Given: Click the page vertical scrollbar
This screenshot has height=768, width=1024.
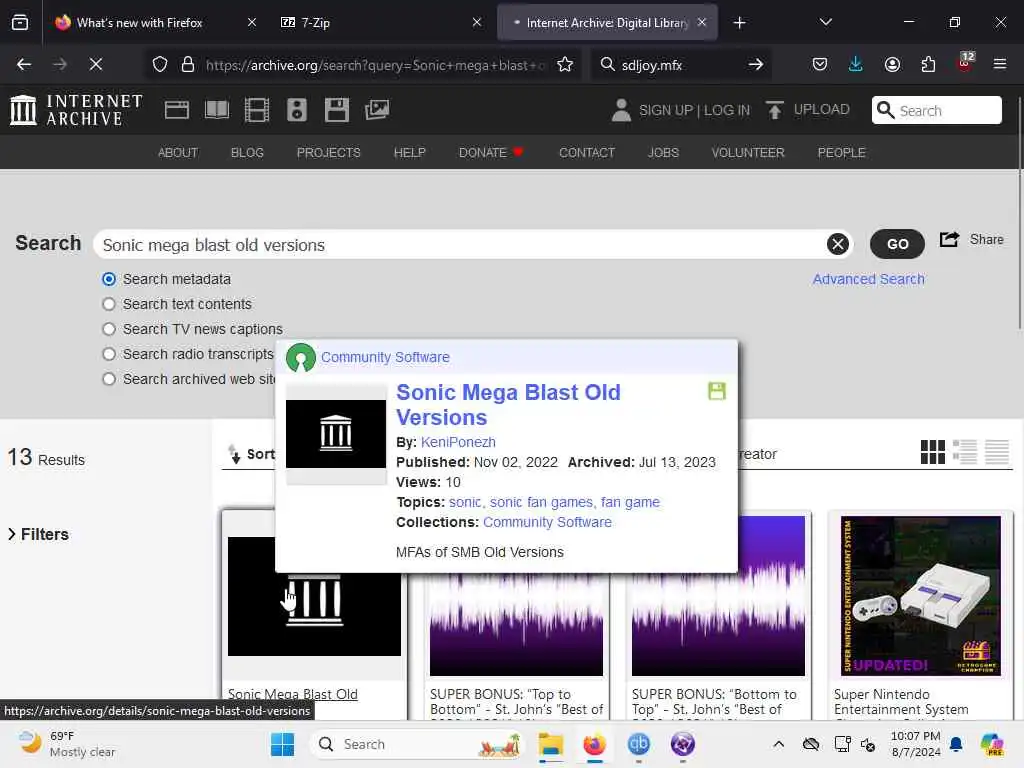Looking at the screenshot, I should (x=1020, y=212).
